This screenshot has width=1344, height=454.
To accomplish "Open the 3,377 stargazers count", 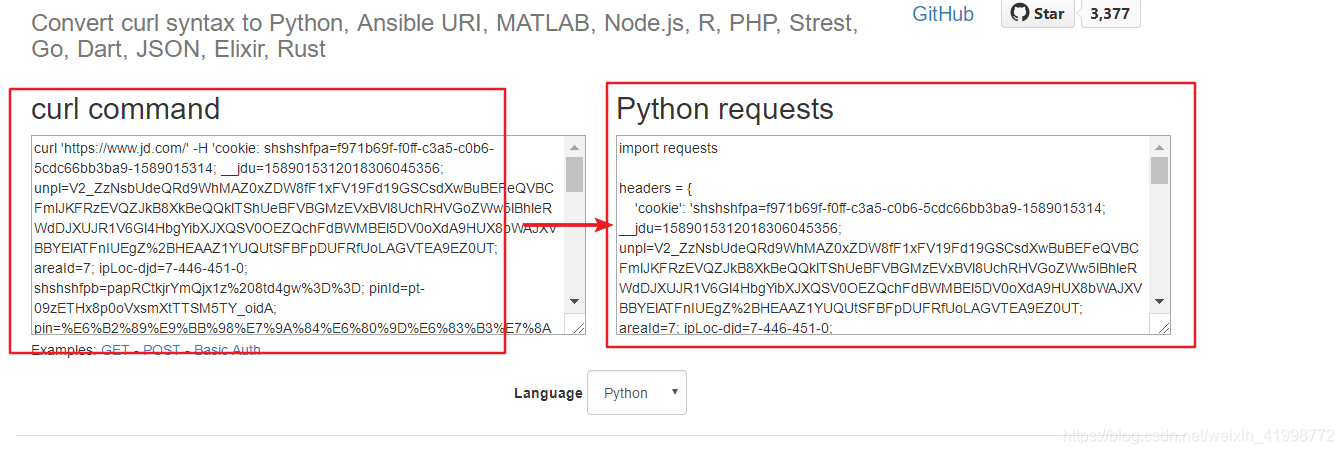I will tap(1111, 13).
